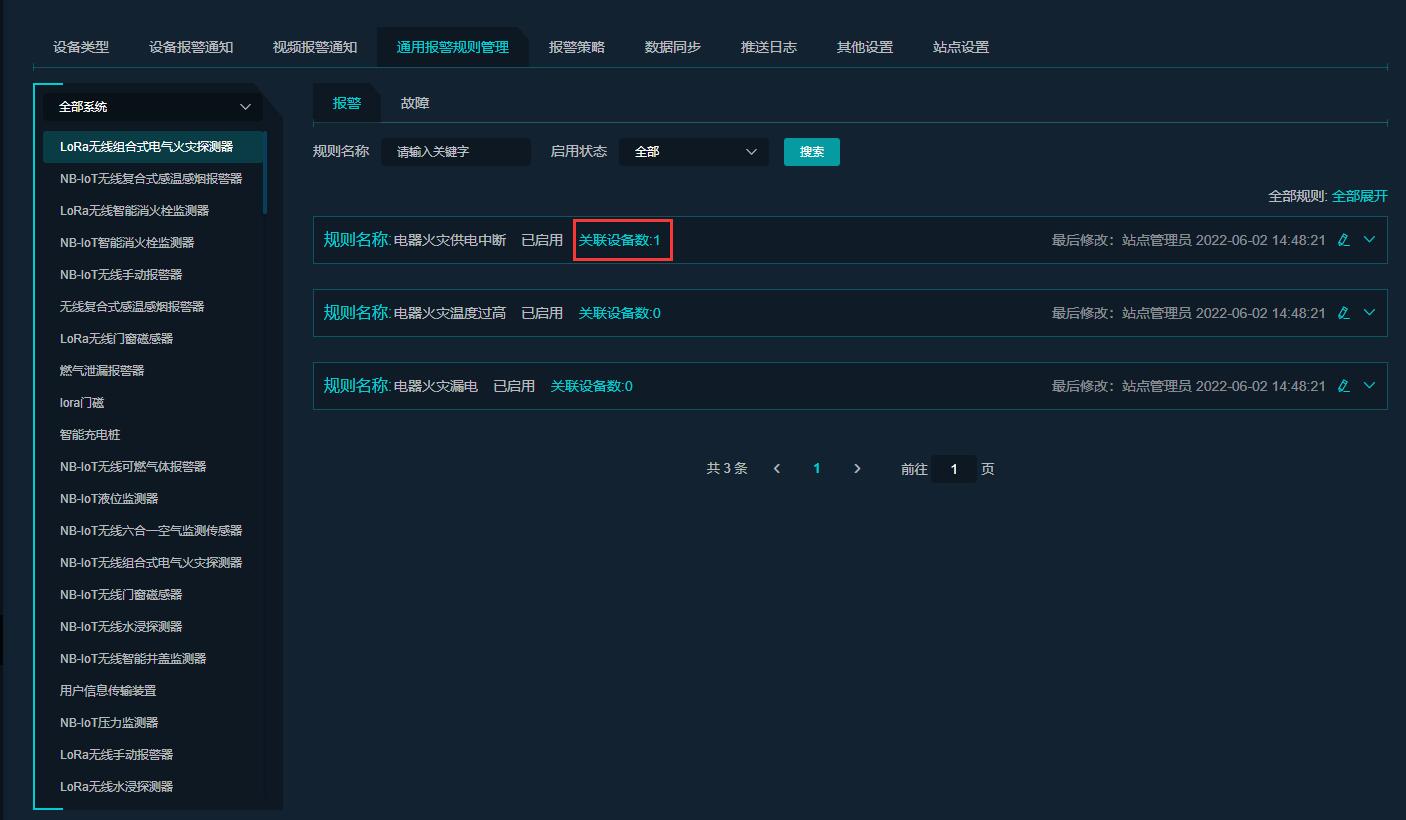The width and height of the screenshot is (1406, 820).
Task: Click the device list scrollbar thumb
Action: [265, 172]
